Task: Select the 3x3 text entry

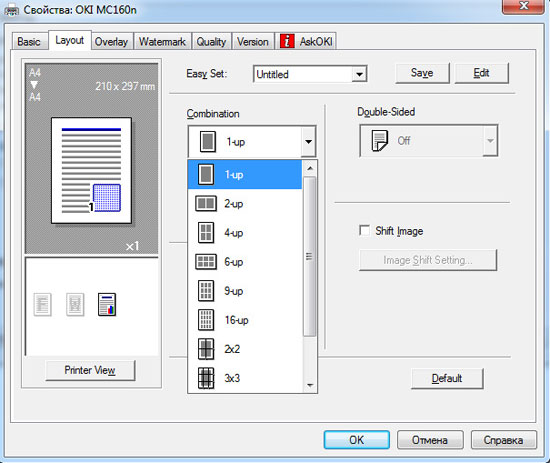Action: [x=232, y=378]
